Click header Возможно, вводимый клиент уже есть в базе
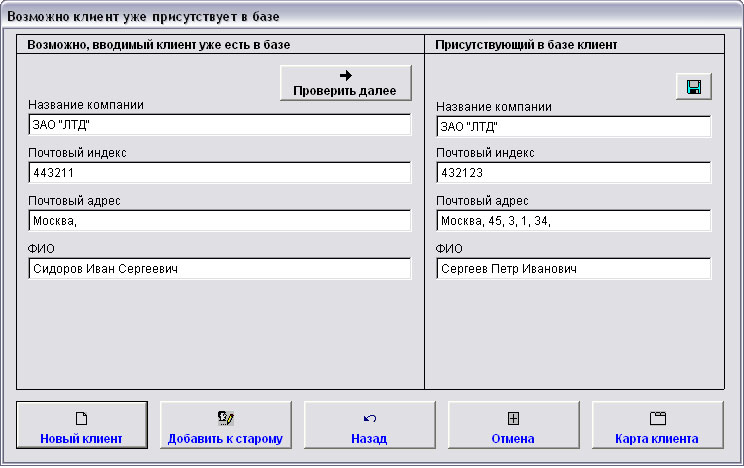This screenshot has height=468, width=744. tap(158, 45)
